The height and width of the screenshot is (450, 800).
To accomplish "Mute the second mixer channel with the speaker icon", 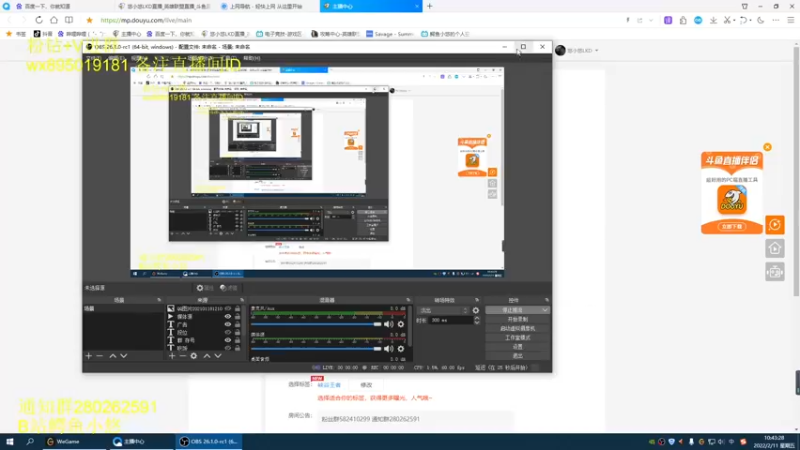I will [x=389, y=348].
